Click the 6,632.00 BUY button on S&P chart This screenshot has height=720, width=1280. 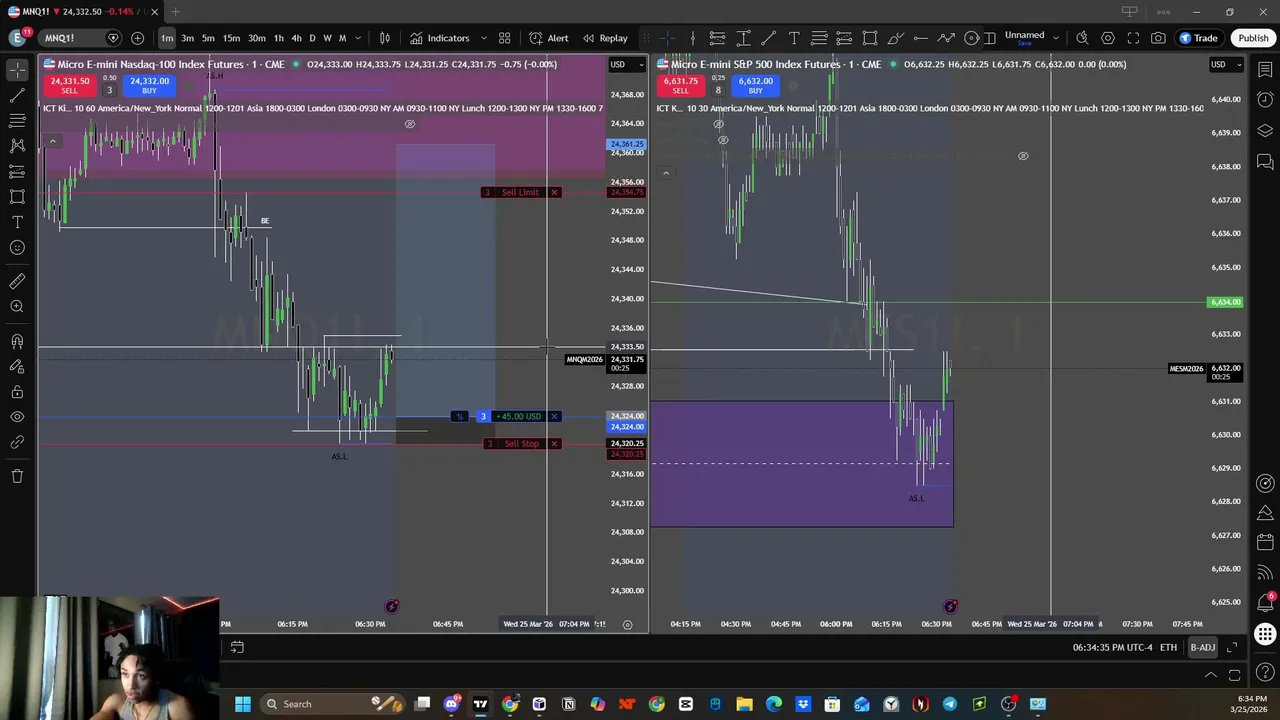pos(755,86)
